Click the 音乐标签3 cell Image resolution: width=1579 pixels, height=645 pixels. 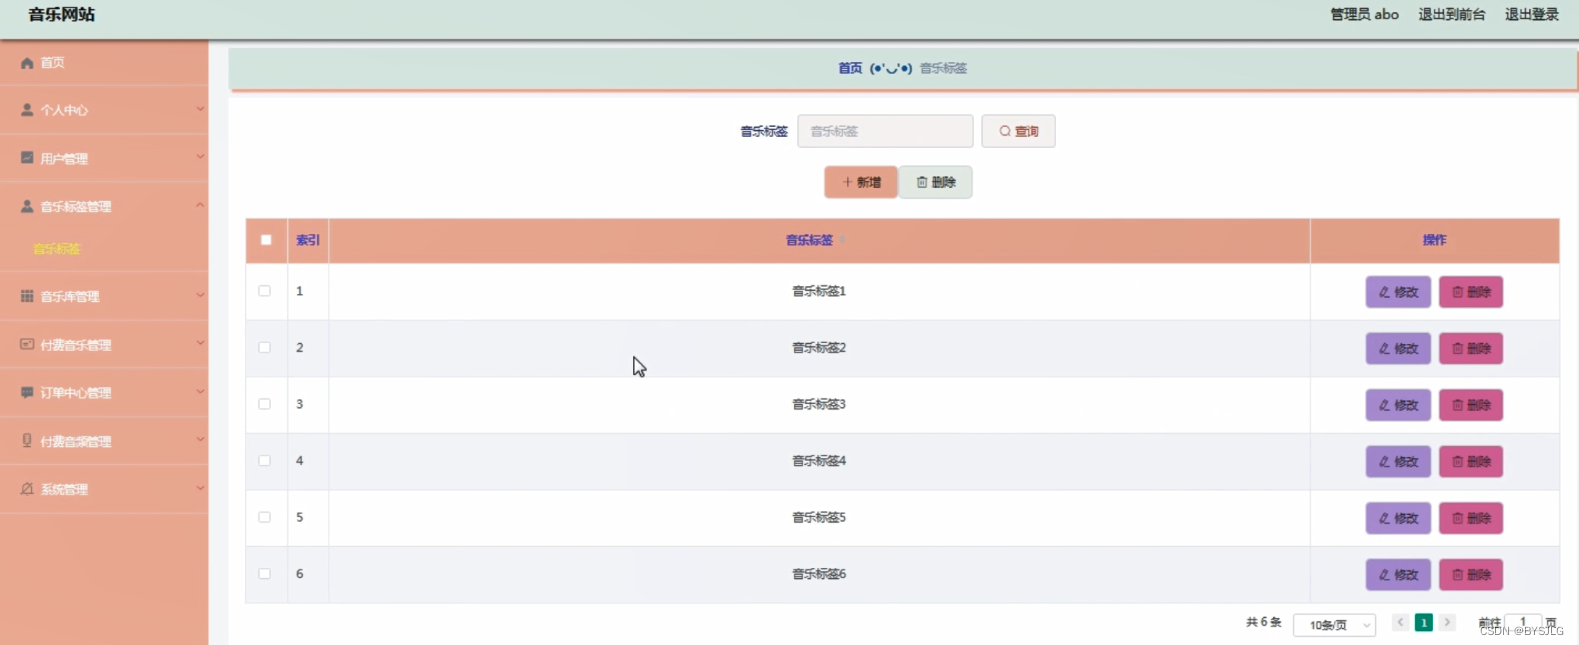819,404
